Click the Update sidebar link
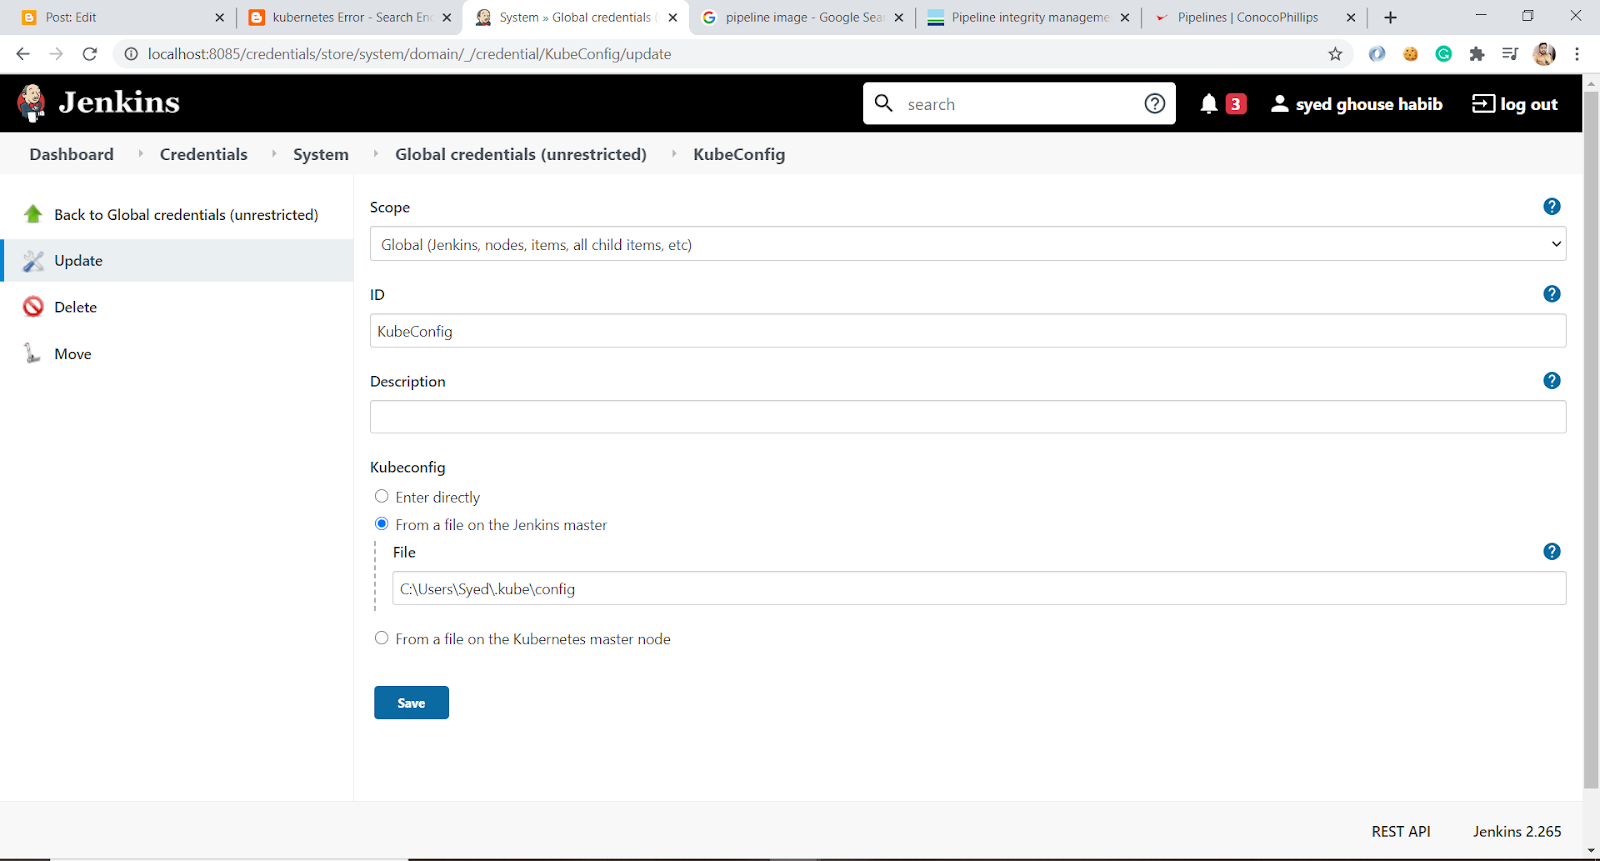The height and width of the screenshot is (861, 1600). click(x=78, y=261)
